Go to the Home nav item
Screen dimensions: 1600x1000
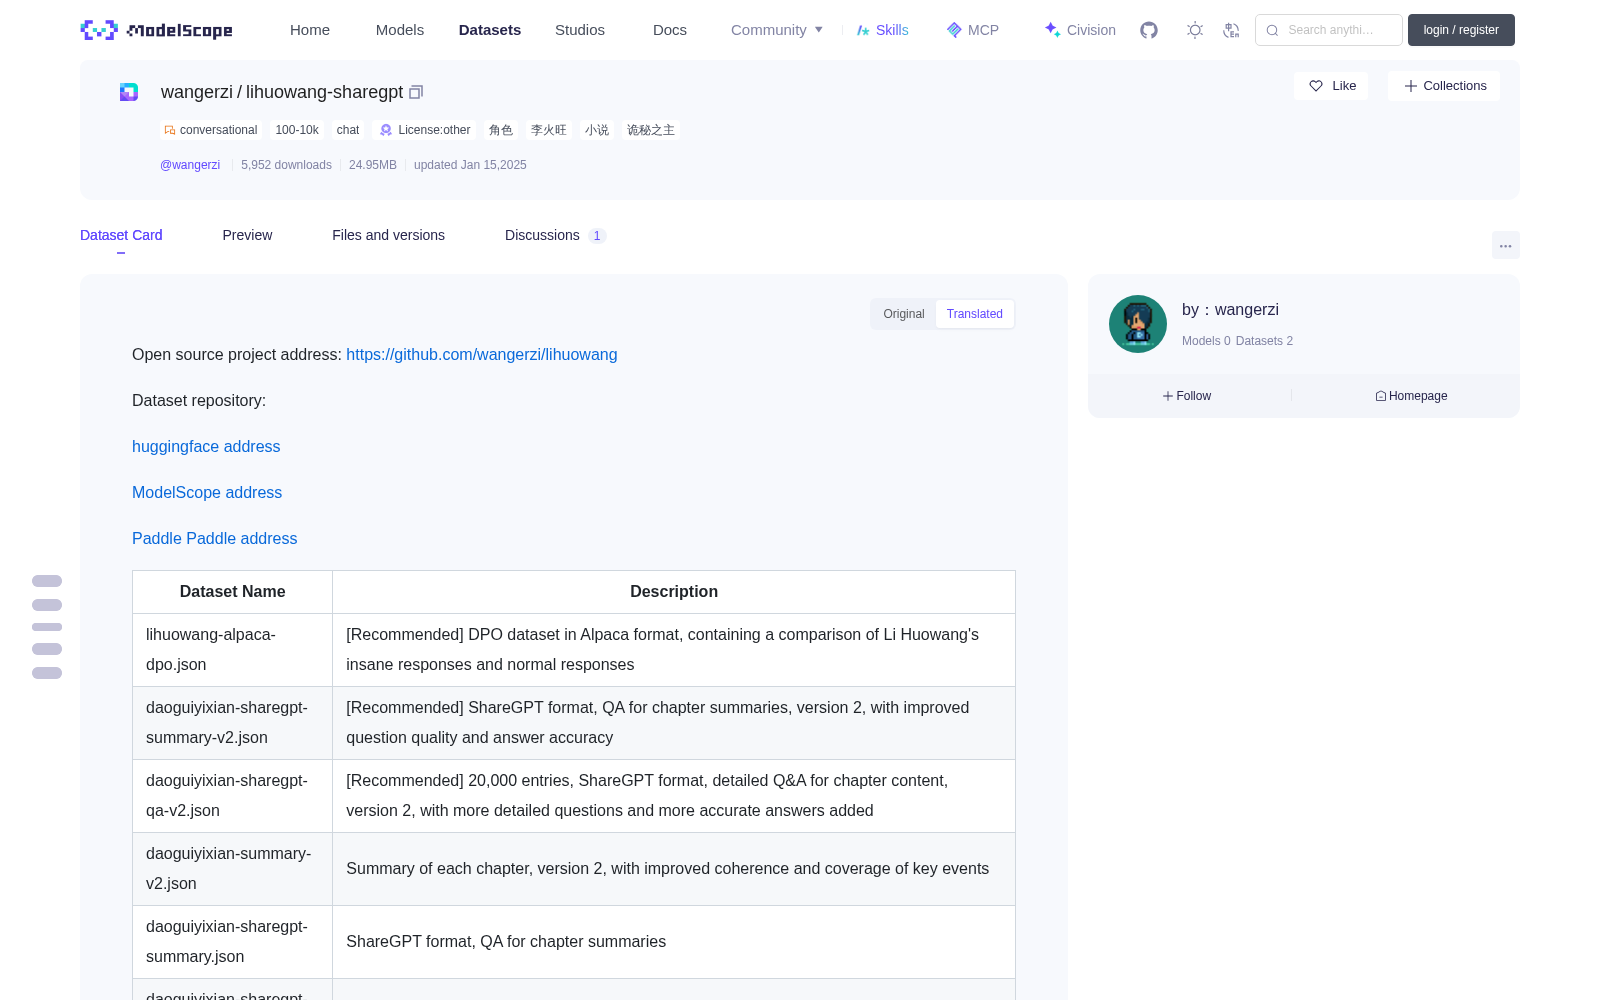click(x=310, y=30)
